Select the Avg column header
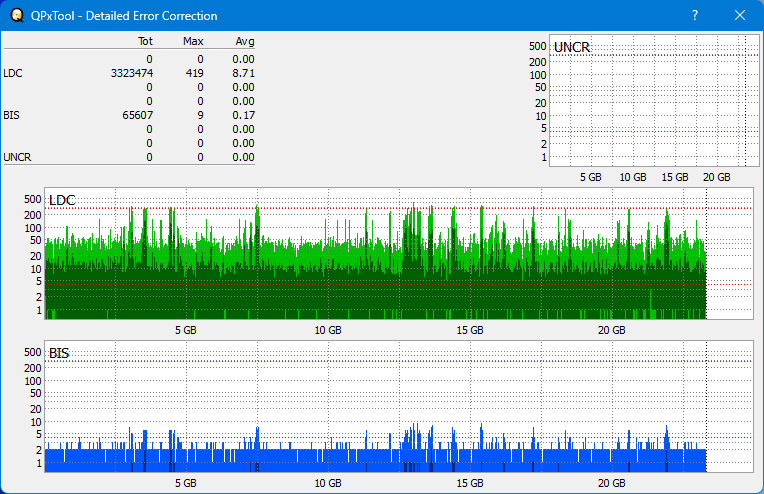The height and width of the screenshot is (494, 764). coord(244,41)
